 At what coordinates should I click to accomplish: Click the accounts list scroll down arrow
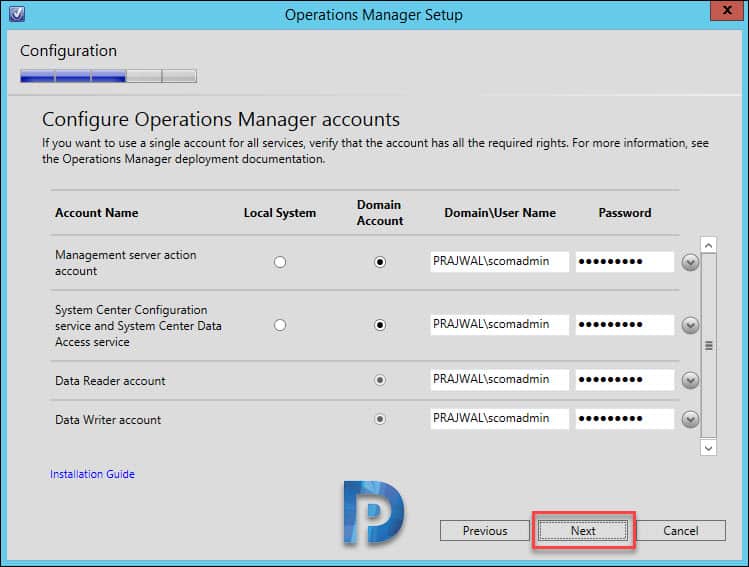[708, 448]
